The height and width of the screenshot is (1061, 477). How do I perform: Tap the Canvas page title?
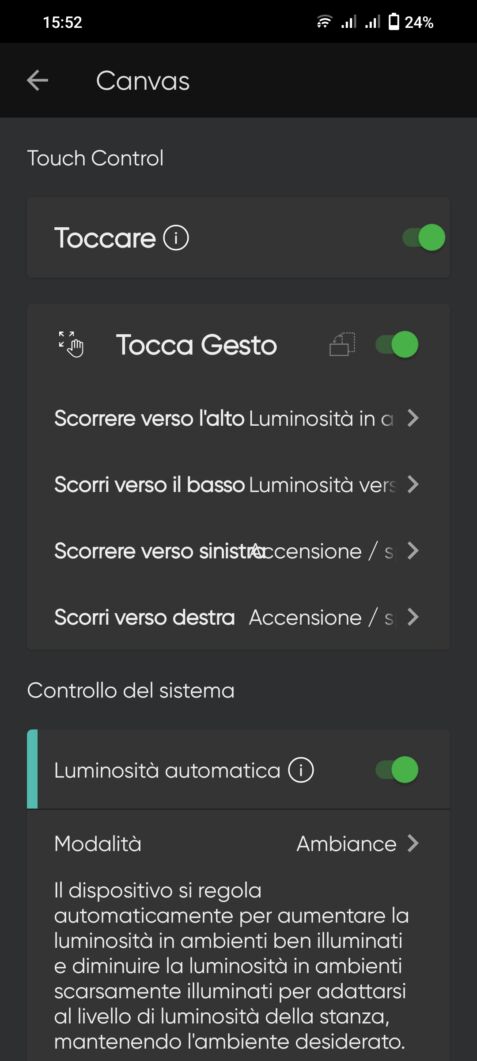click(143, 81)
